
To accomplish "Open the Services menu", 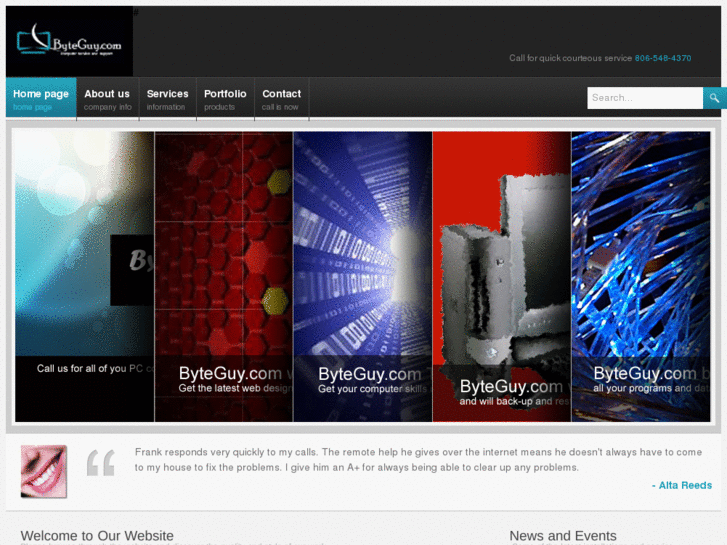I will (167, 99).
